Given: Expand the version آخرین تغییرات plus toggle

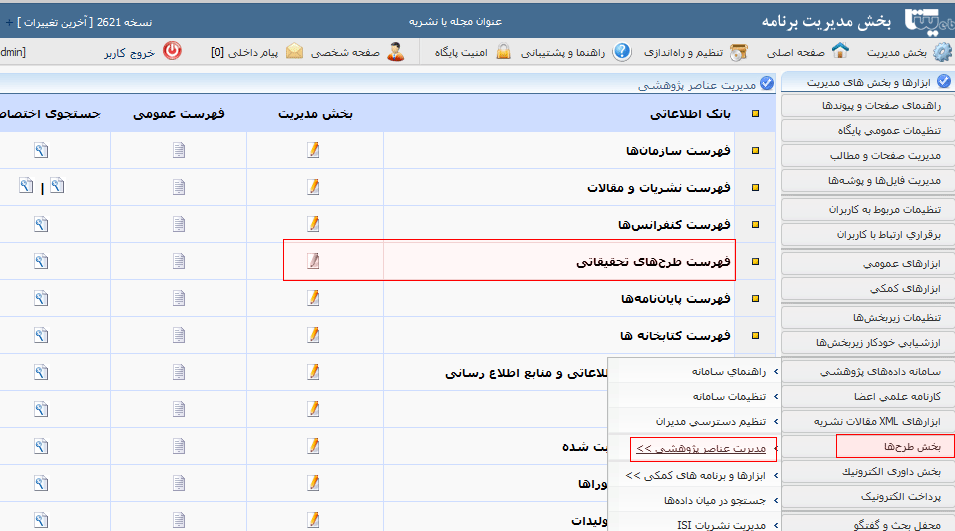Looking at the screenshot, I should point(8,21).
